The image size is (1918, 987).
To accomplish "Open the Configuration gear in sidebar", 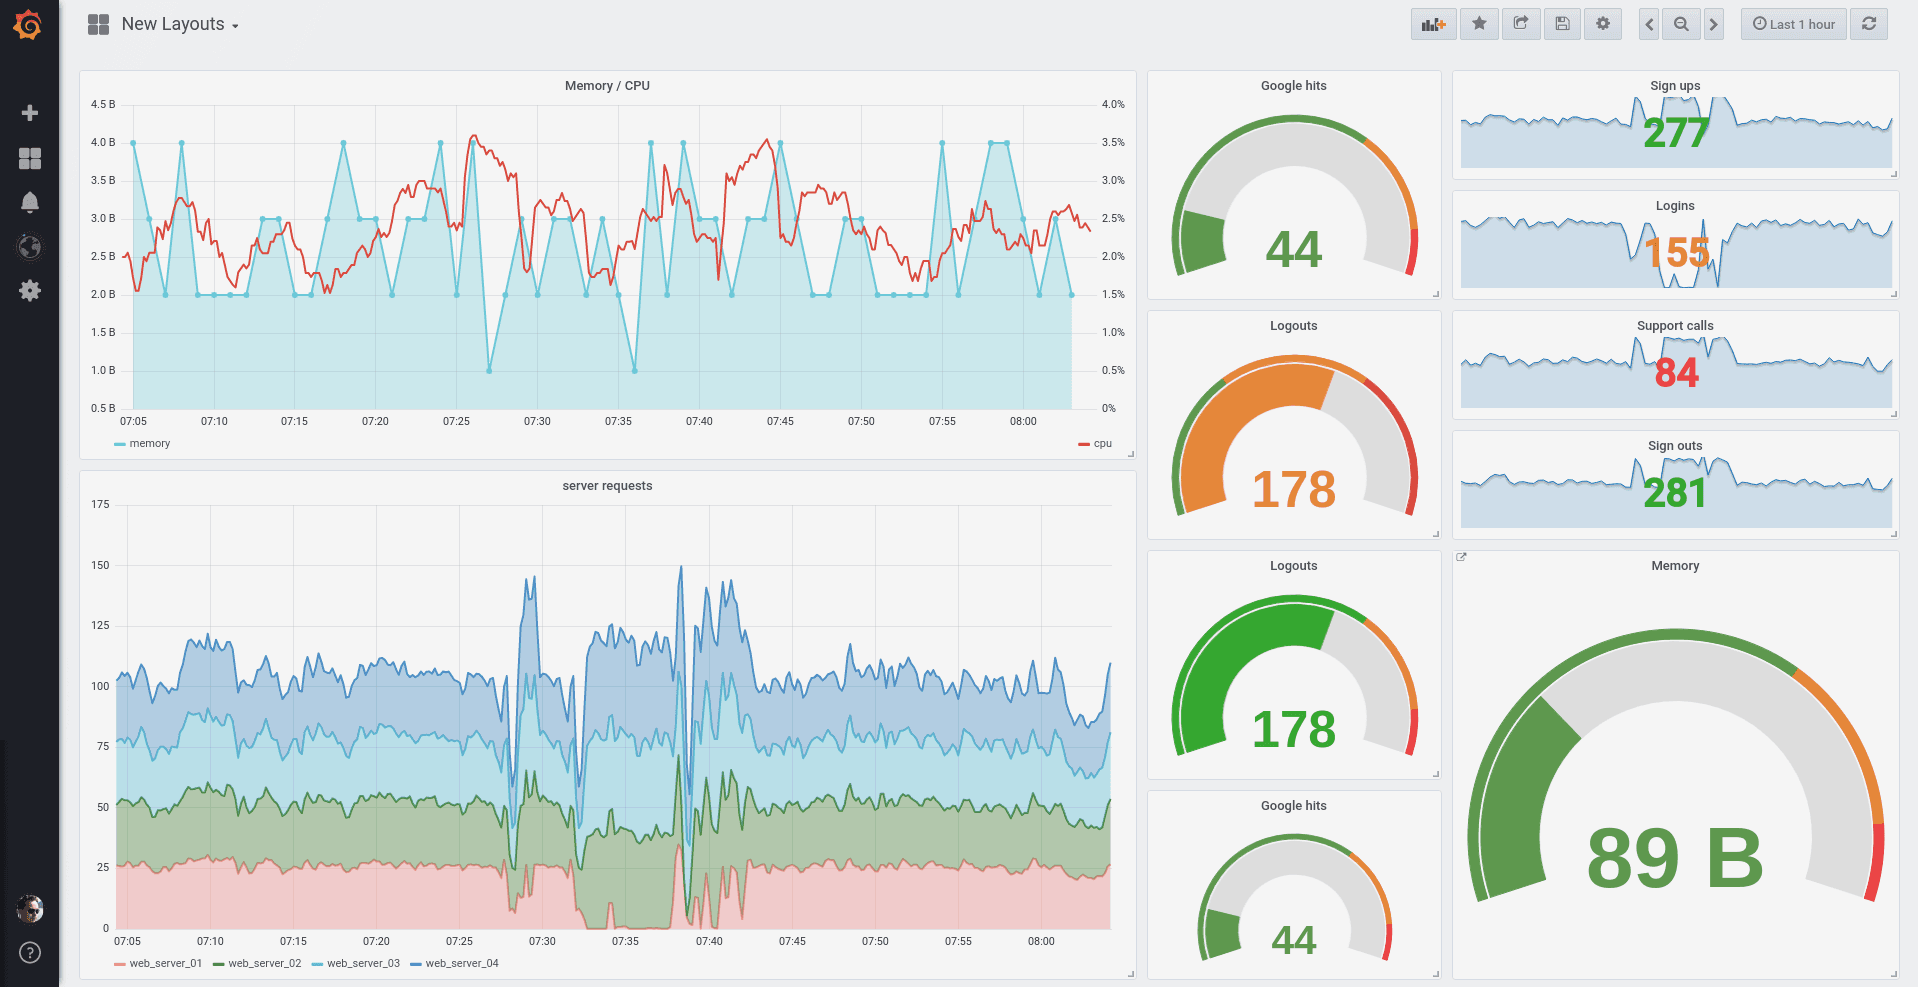I will 30,291.
